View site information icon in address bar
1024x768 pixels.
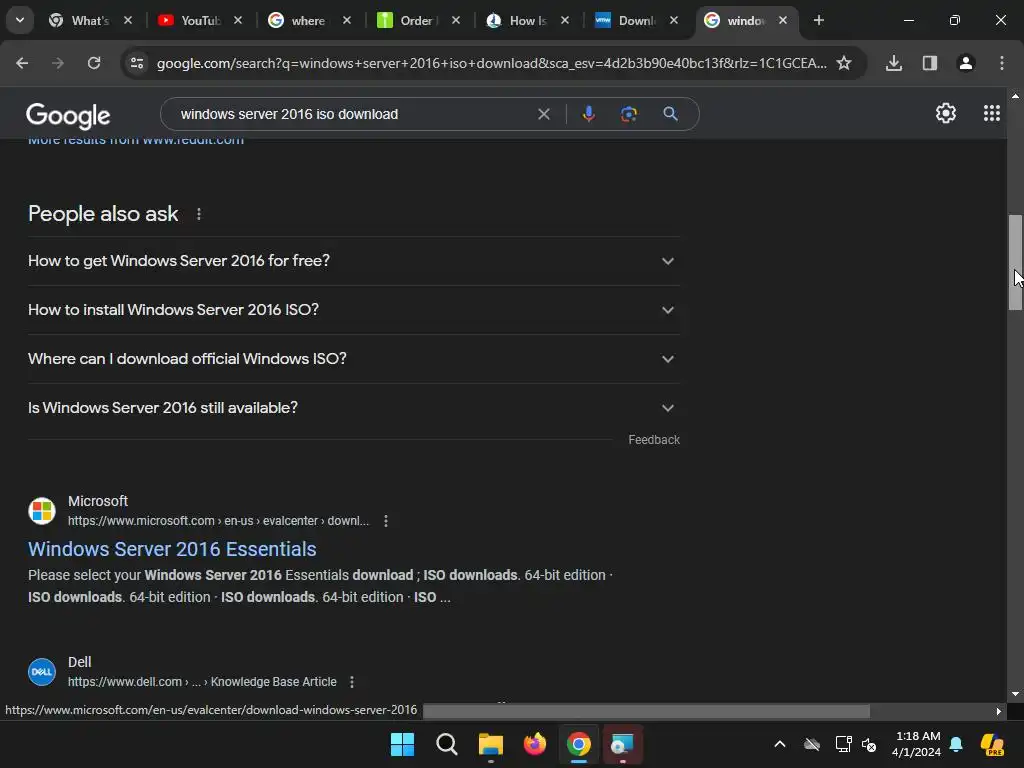(x=137, y=63)
